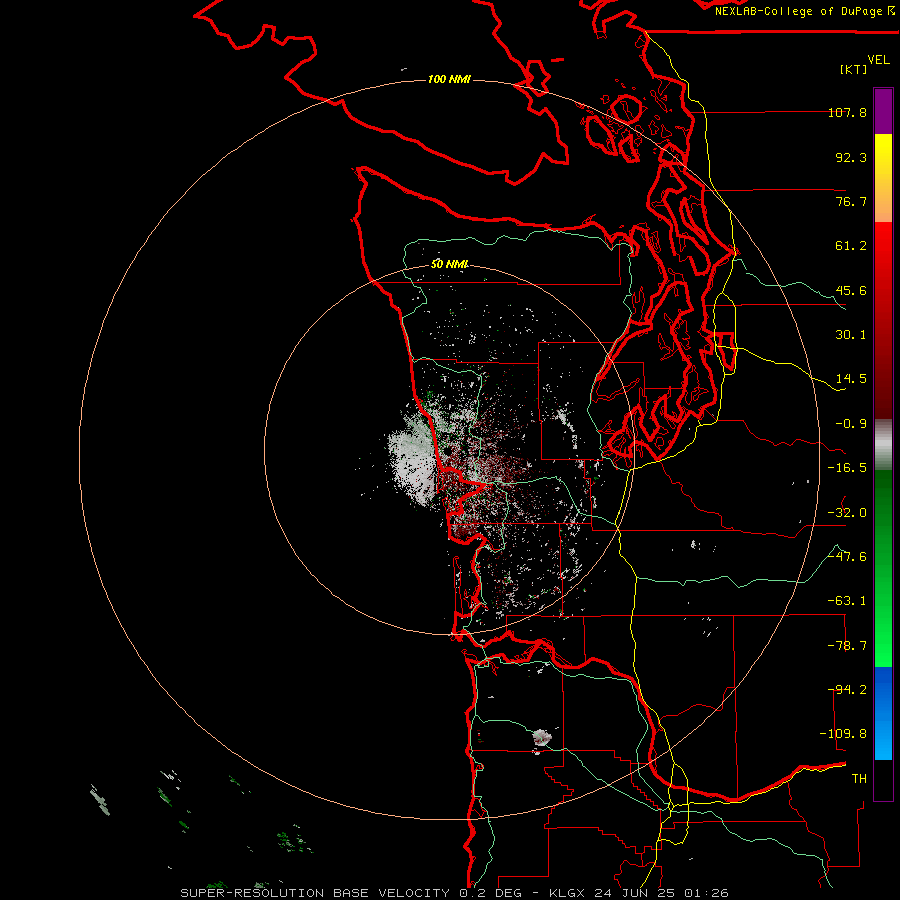Click the [KT] units label
The width and height of the screenshot is (900, 900).
pyautogui.click(x=854, y=69)
